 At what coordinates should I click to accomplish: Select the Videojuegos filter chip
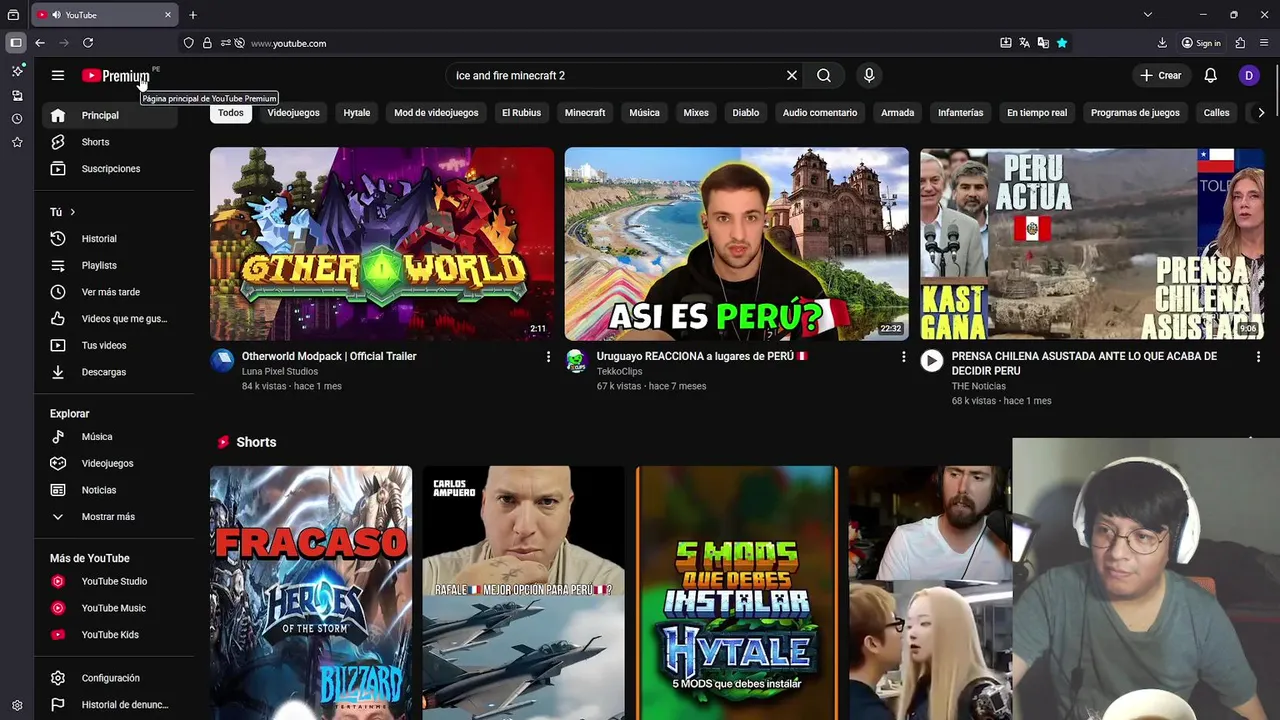tap(294, 113)
